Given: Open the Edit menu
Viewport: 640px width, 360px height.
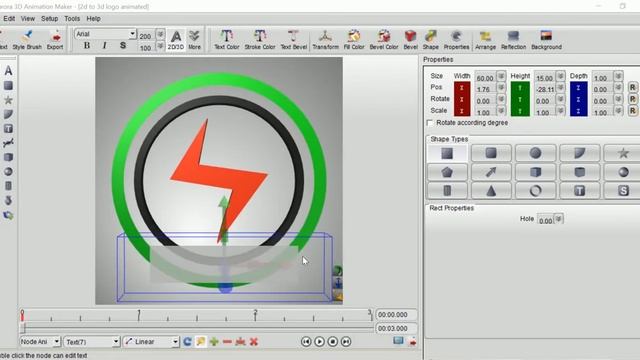Looking at the screenshot, I should (9, 19).
